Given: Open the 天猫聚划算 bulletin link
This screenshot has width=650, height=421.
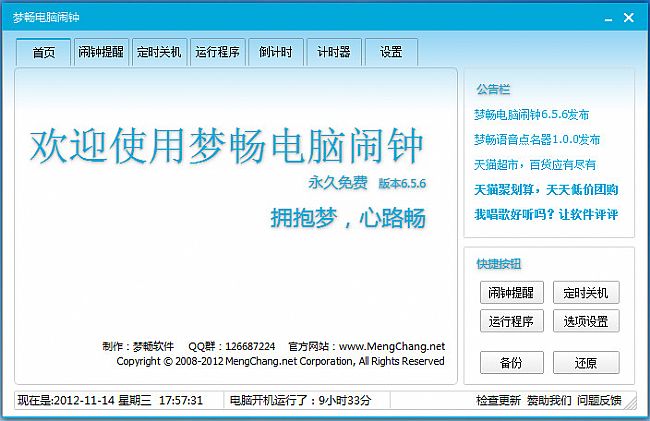Looking at the screenshot, I should (x=545, y=189).
